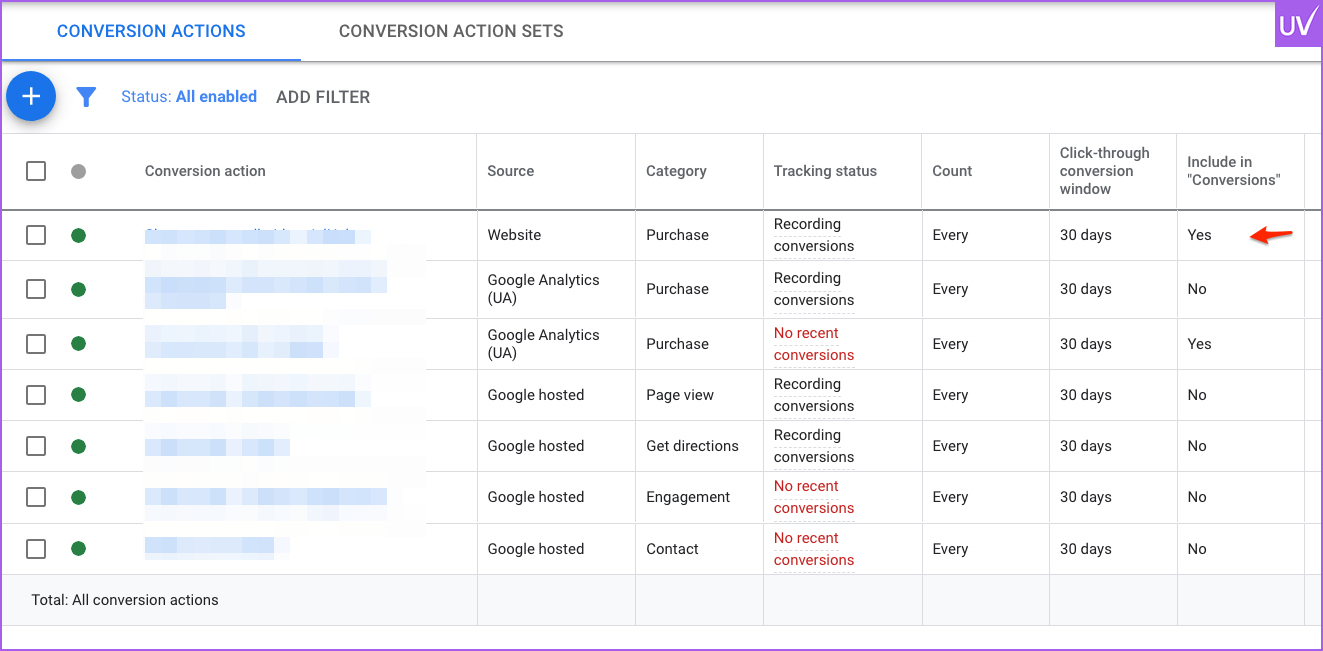The width and height of the screenshot is (1323, 651).
Task: Toggle the select-all checkbox in table header
Action: [36, 171]
